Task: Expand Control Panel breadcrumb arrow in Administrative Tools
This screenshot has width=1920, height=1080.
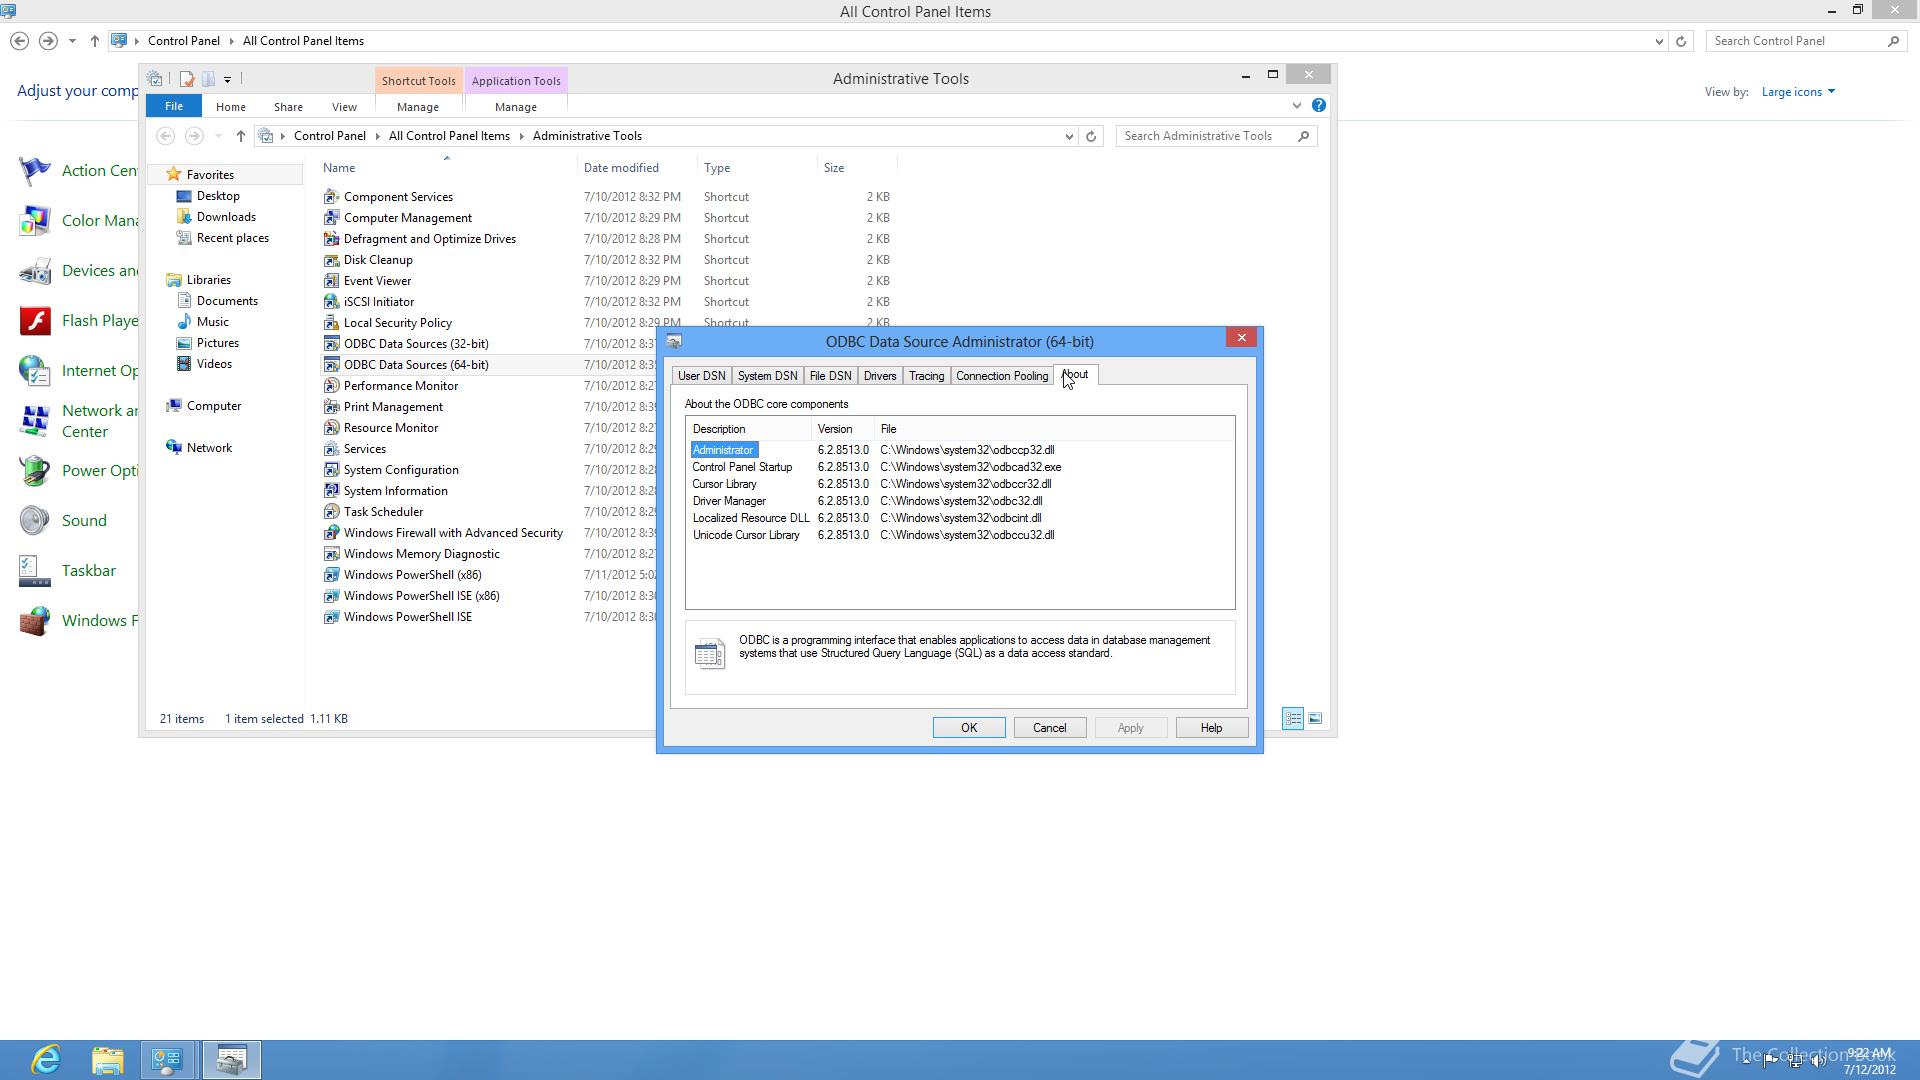Action: point(376,136)
